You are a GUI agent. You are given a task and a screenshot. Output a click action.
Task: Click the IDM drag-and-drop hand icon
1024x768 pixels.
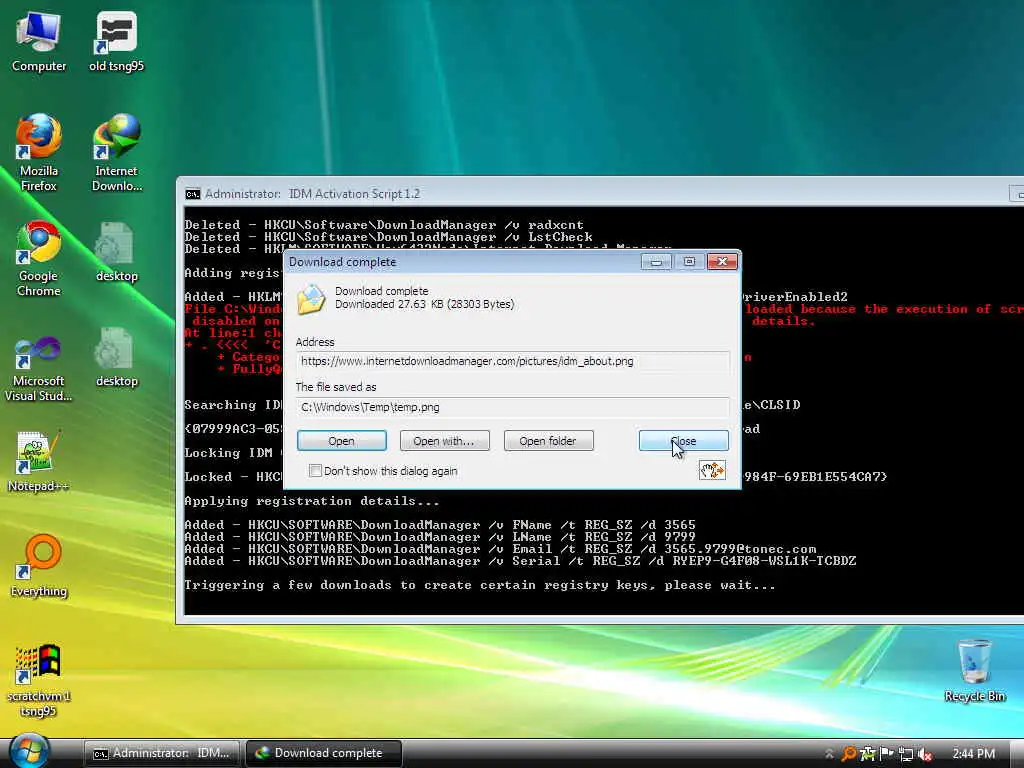pos(712,470)
